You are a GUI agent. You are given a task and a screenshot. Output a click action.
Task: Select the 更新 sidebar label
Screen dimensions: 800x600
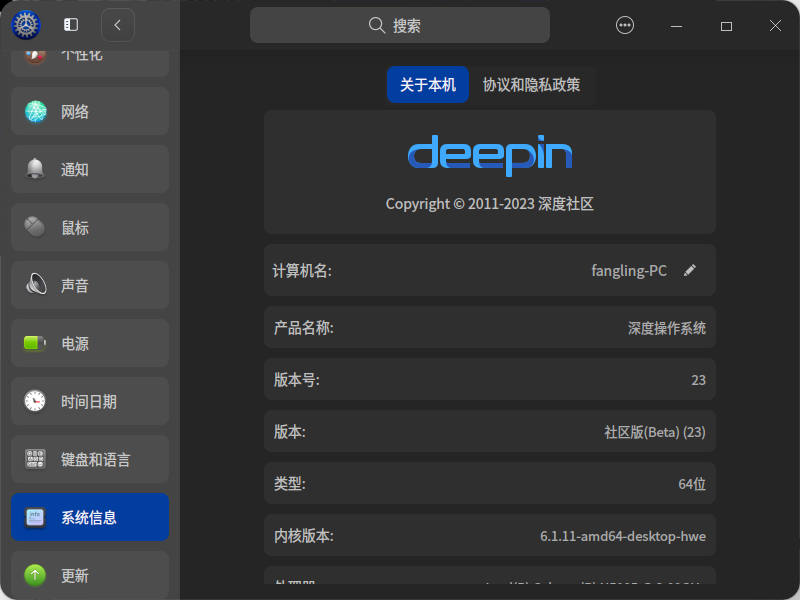tap(75, 576)
